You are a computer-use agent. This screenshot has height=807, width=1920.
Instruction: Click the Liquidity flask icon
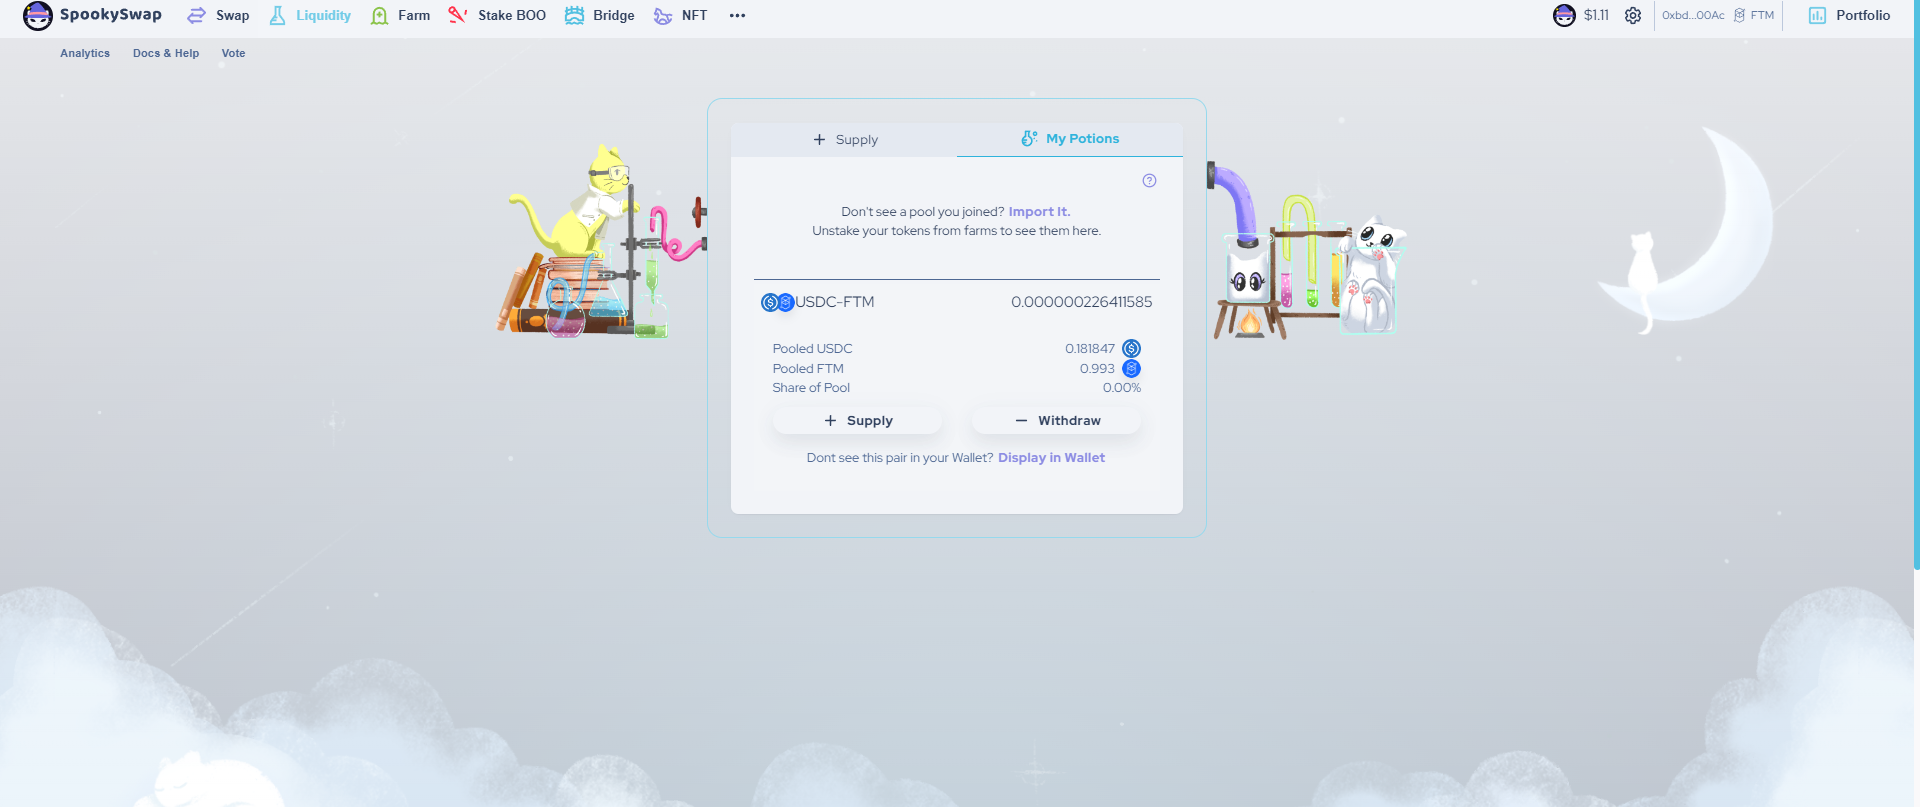278,15
